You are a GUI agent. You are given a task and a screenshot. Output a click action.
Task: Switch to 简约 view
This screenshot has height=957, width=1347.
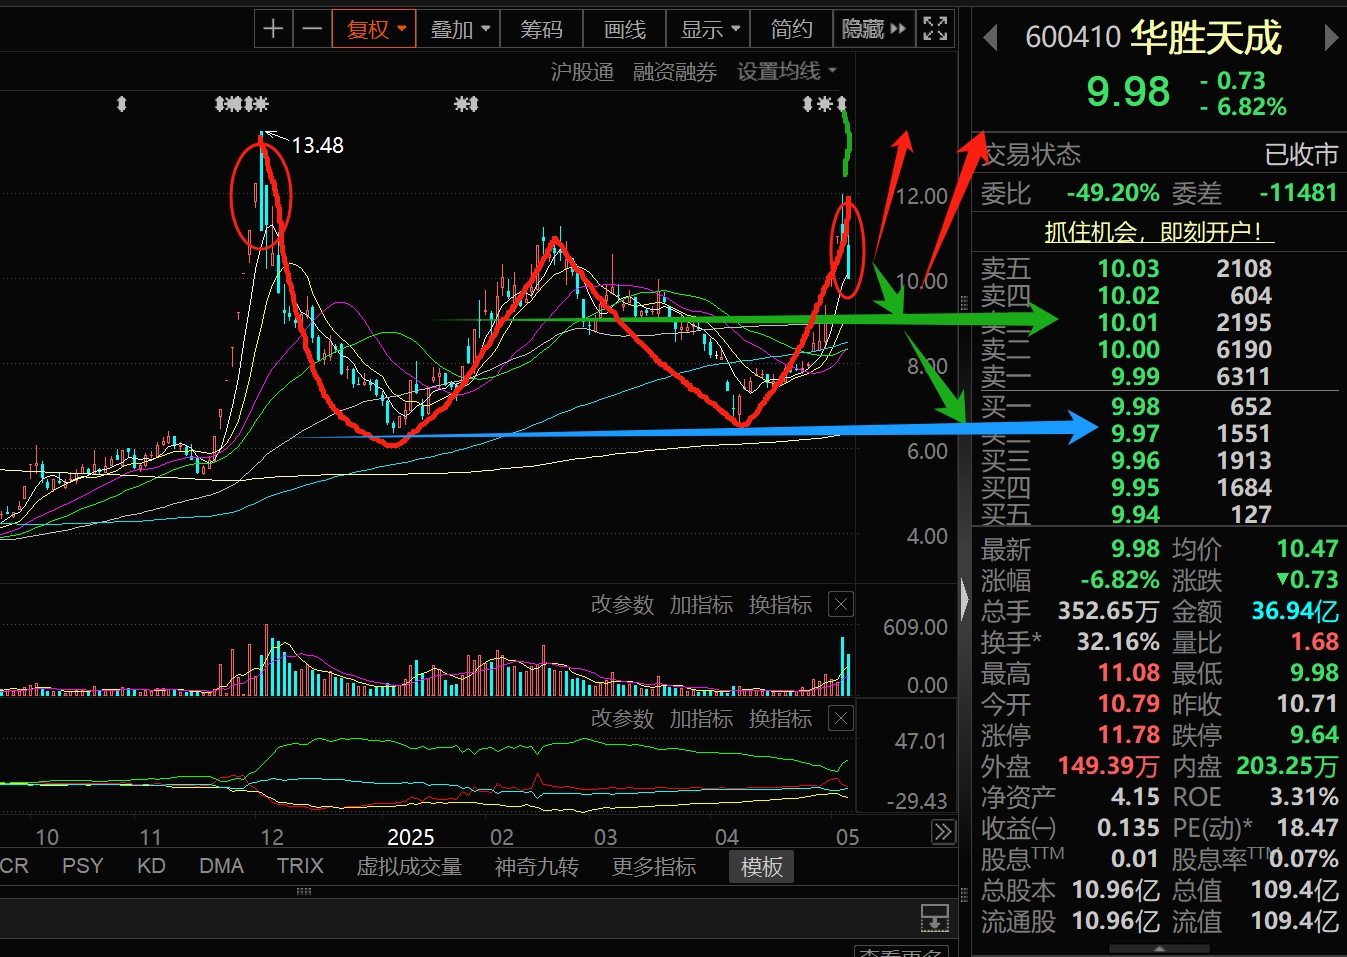tap(791, 29)
